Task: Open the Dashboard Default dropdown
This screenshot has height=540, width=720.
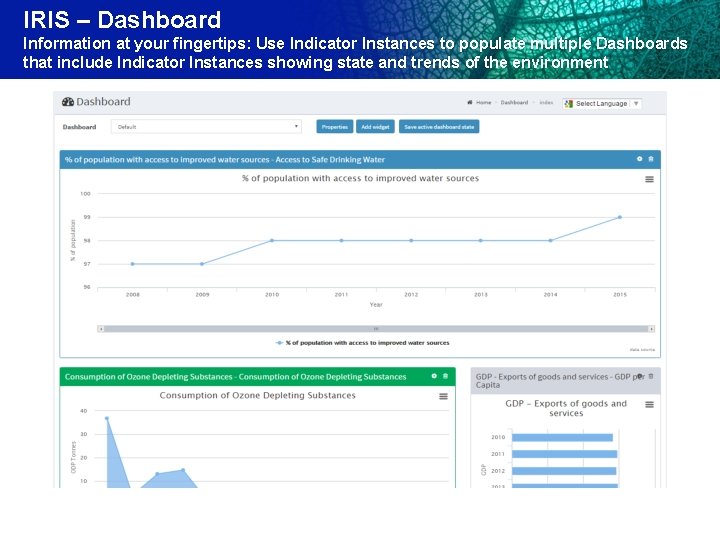Action: click(x=206, y=127)
